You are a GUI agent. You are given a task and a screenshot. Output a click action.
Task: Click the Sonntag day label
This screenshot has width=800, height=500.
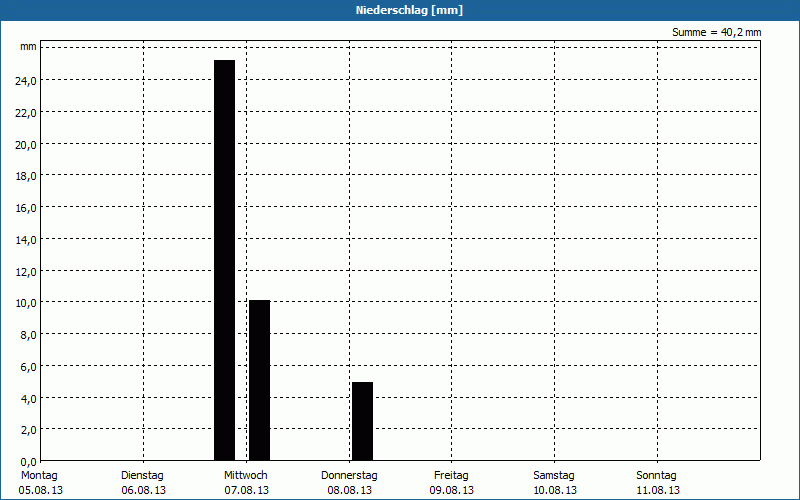point(656,476)
